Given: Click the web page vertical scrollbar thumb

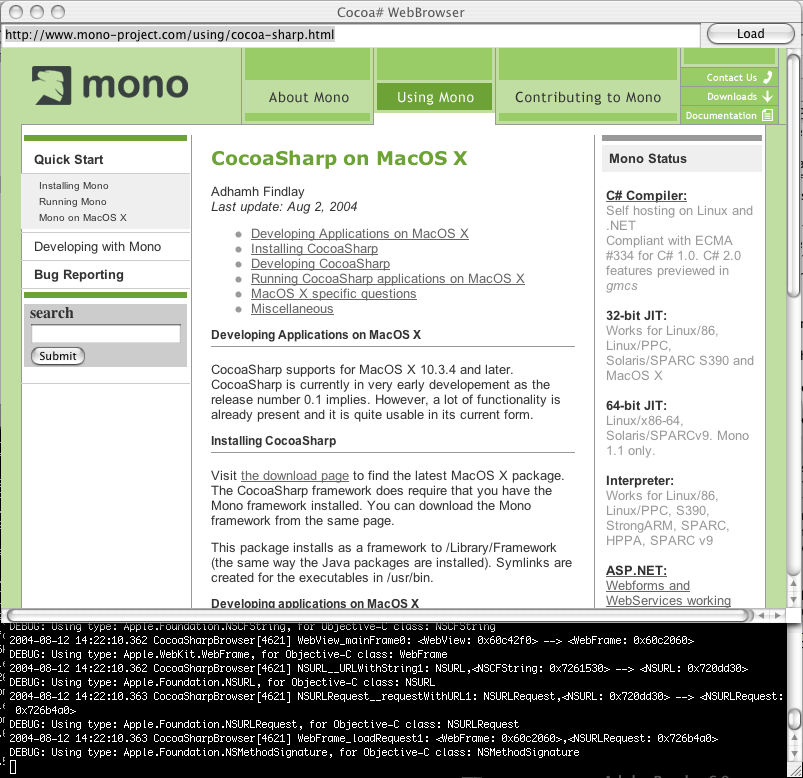Looking at the screenshot, I should (x=794, y=174).
